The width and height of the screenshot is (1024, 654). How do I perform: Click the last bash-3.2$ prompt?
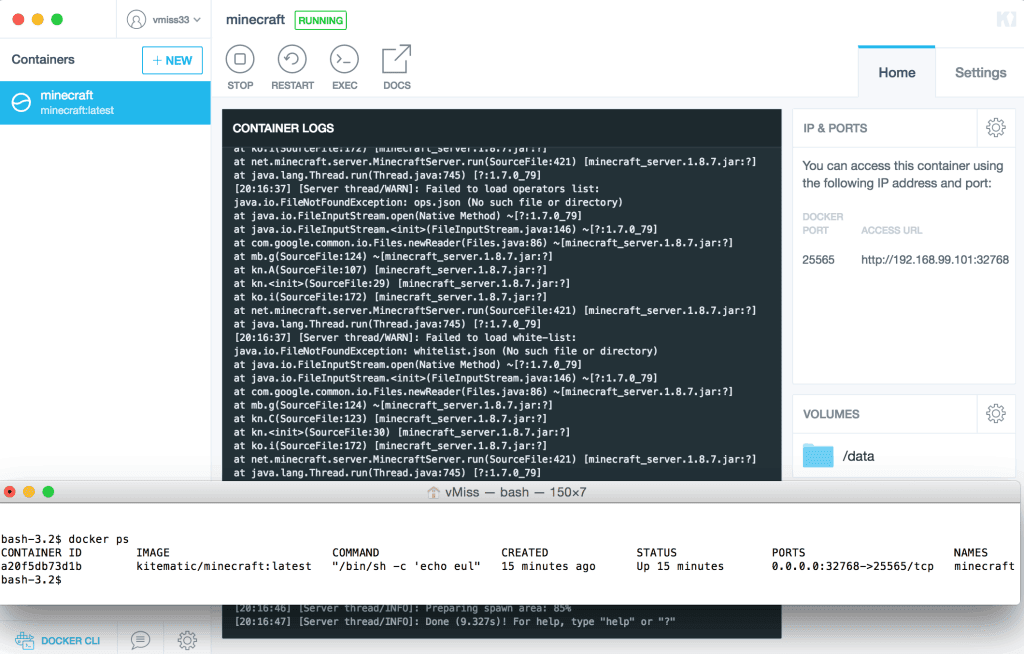click(x=31, y=580)
